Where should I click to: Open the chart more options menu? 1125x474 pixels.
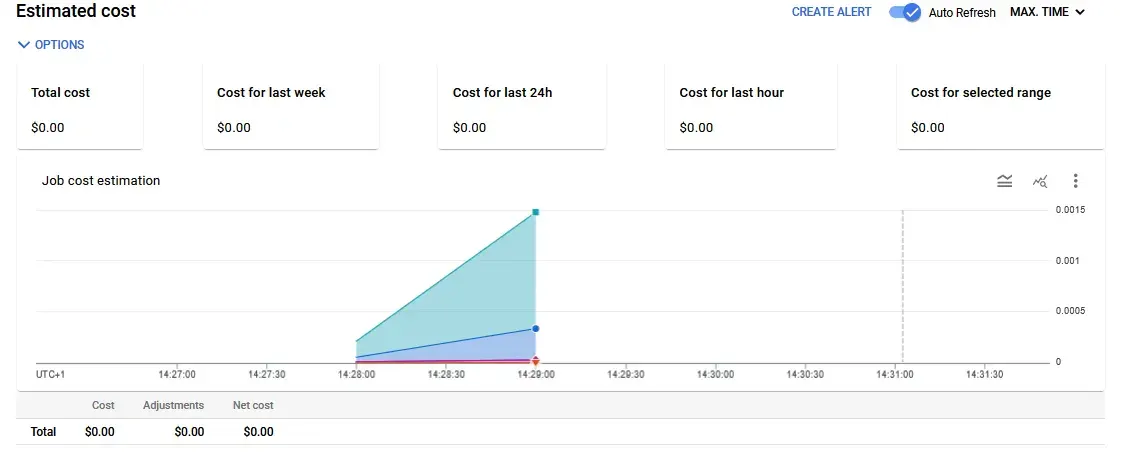[x=1075, y=181]
